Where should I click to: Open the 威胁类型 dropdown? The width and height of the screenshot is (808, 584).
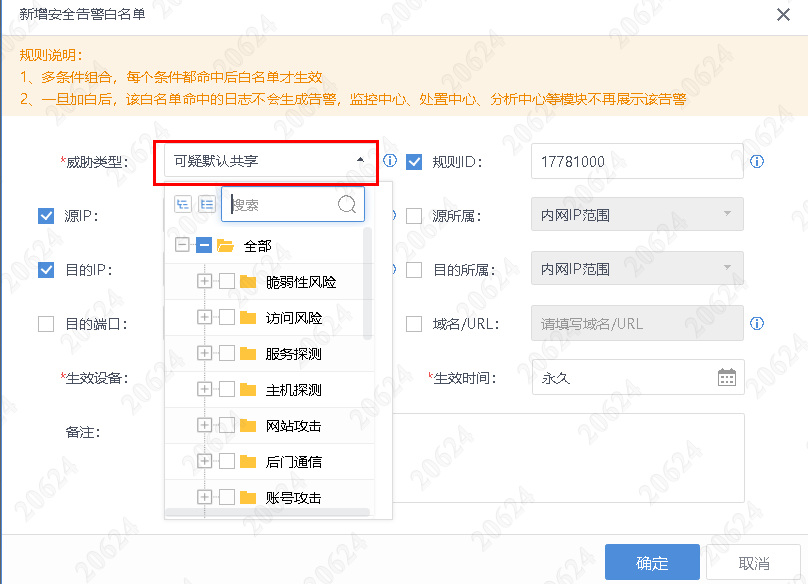coord(266,160)
